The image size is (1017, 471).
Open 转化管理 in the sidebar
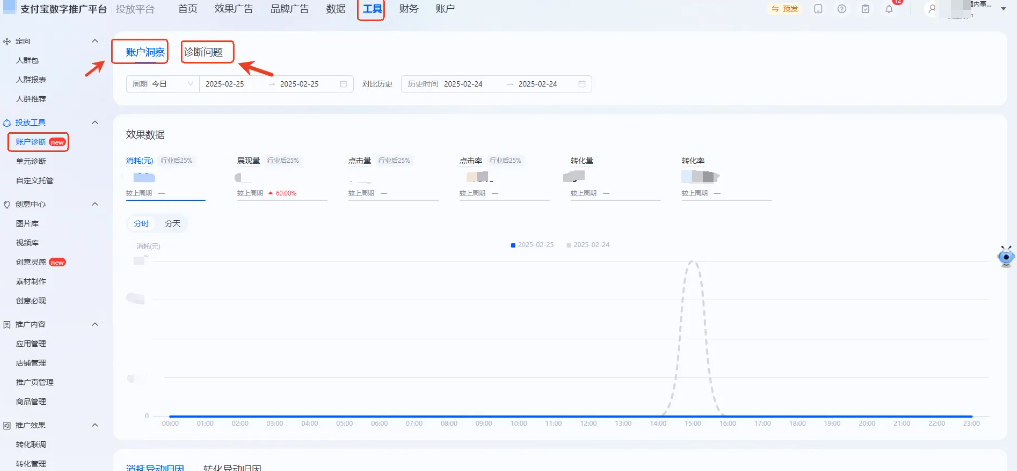tap(31, 464)
